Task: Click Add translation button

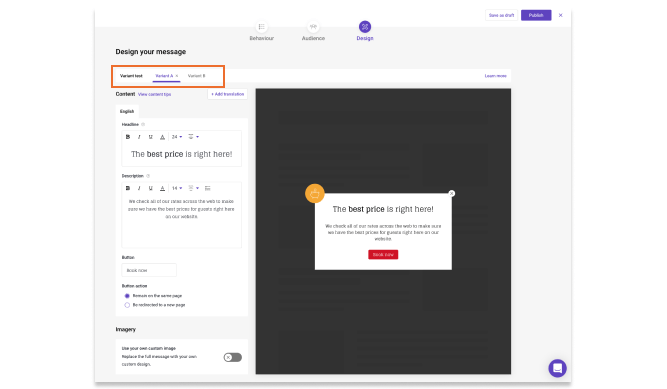Action: (228, 94)
